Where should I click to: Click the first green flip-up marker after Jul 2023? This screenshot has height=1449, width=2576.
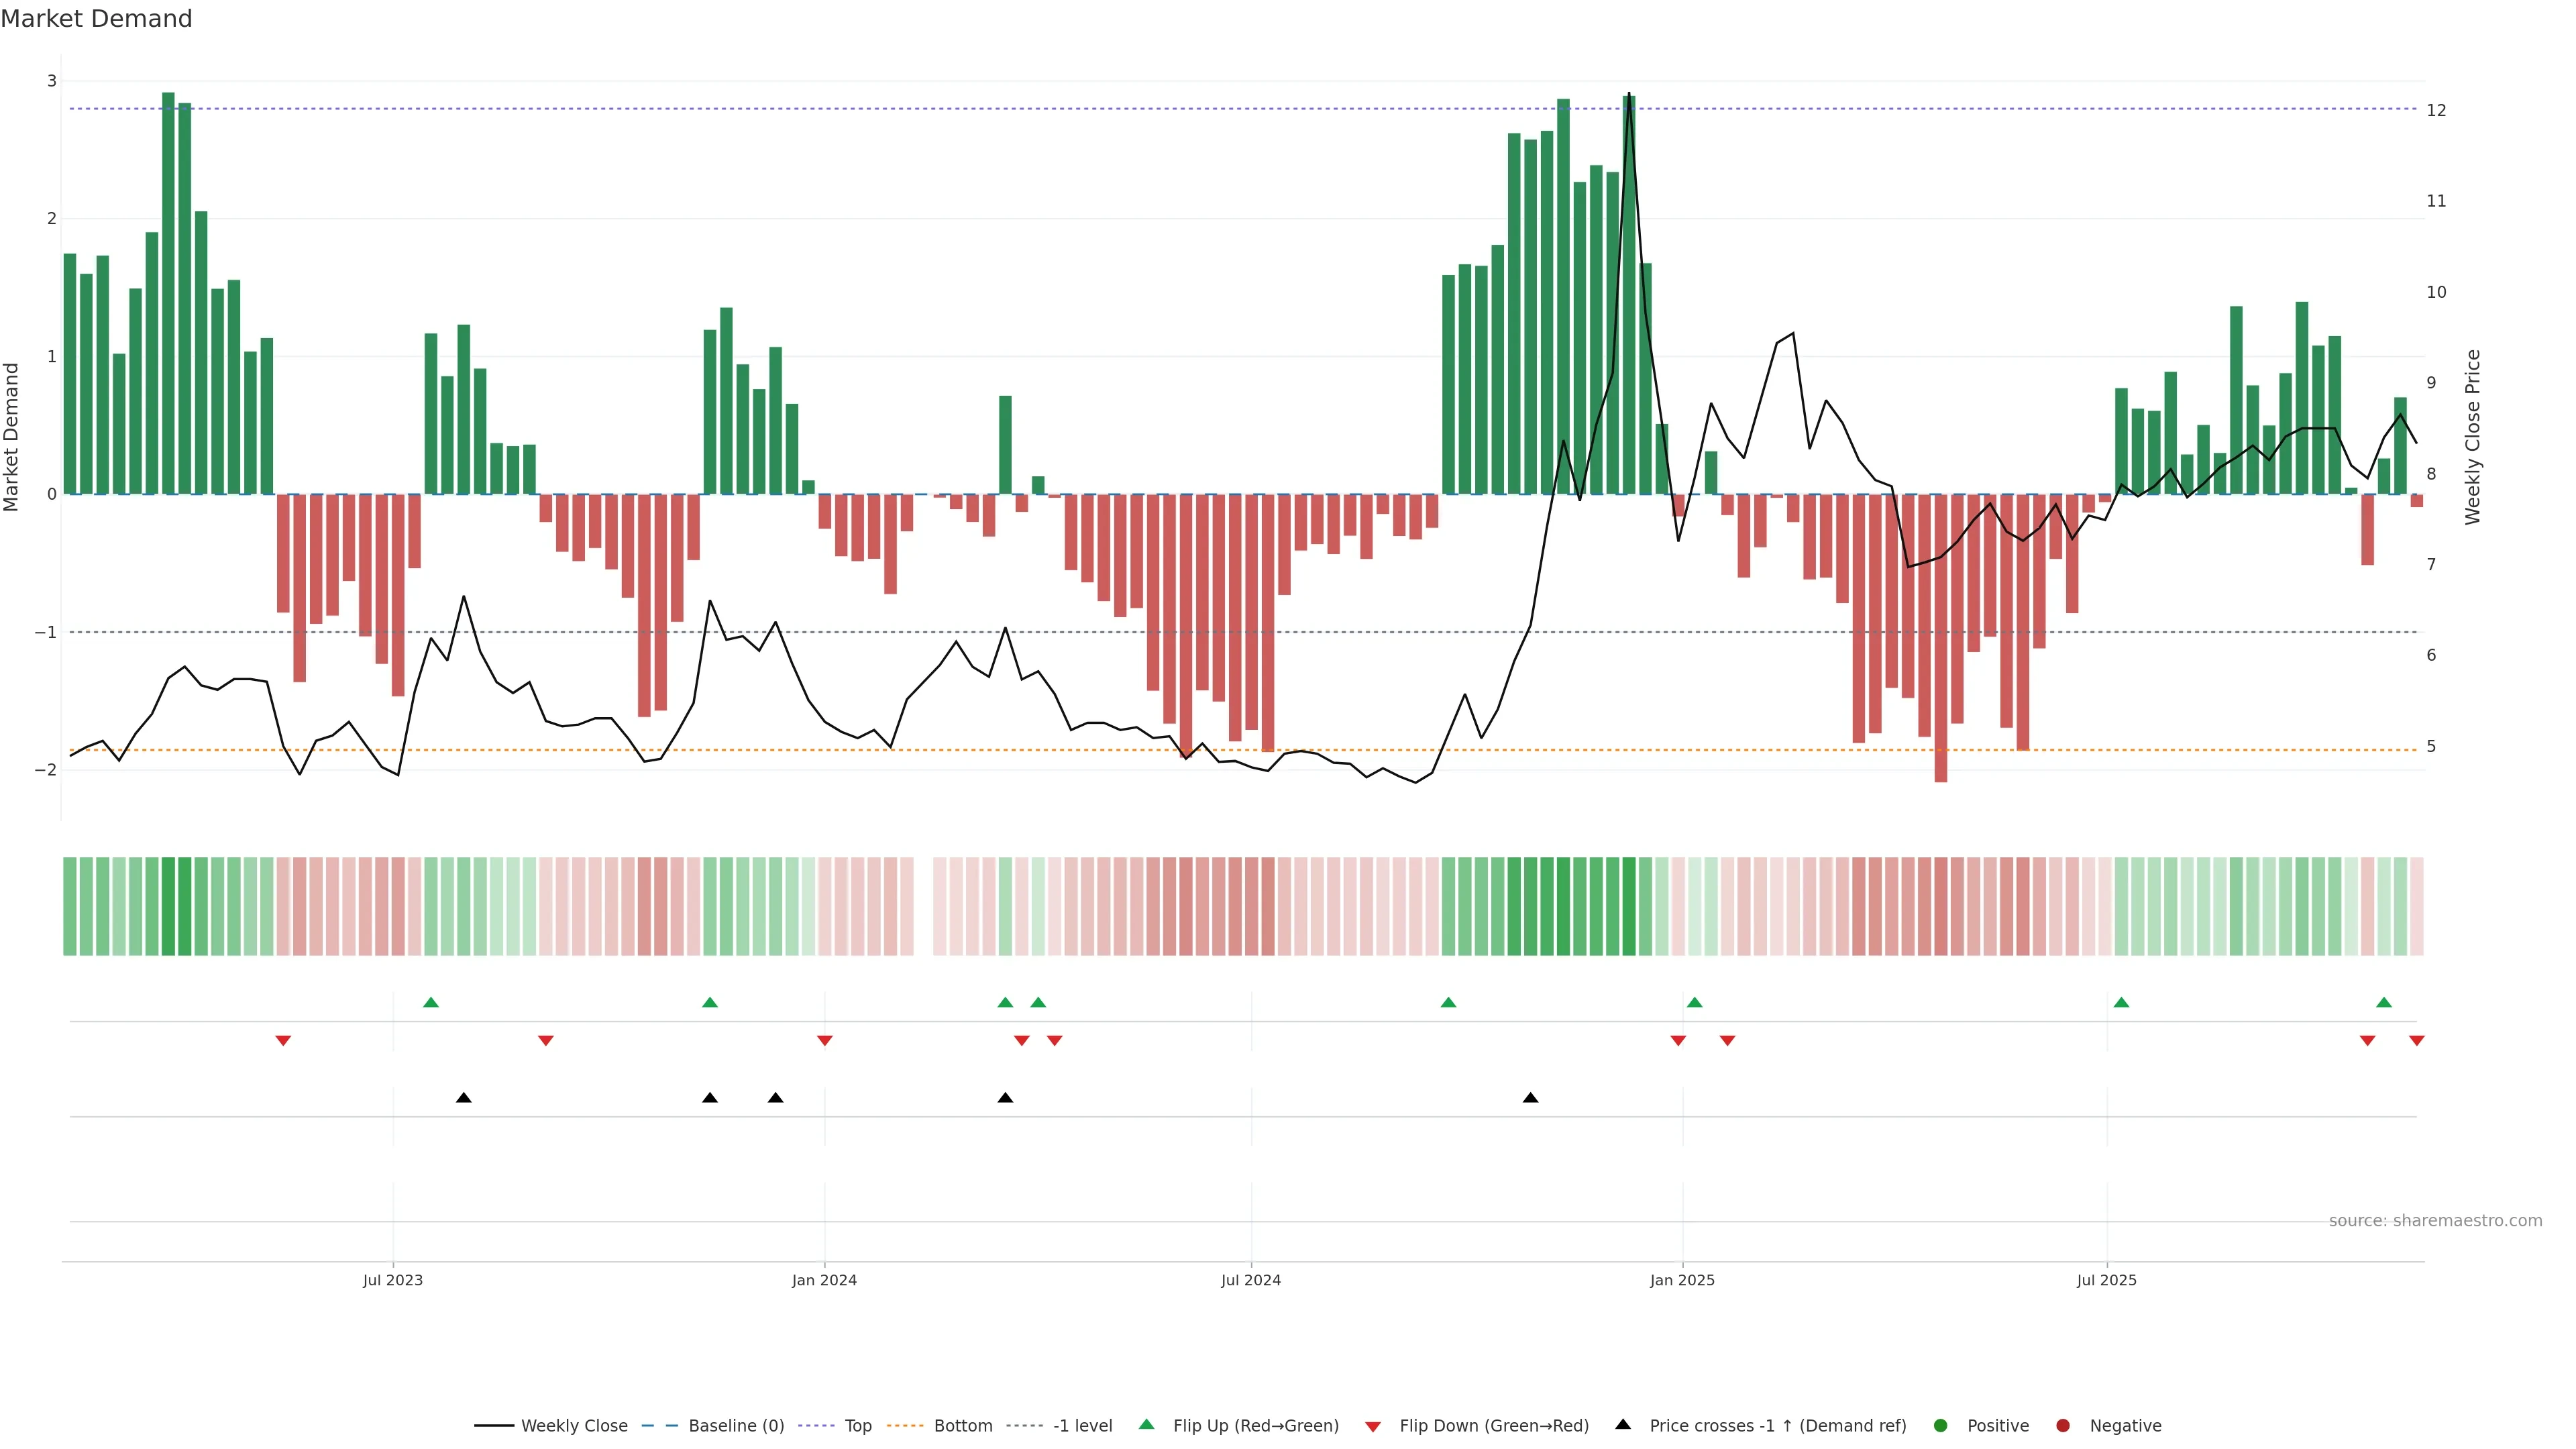tap(431, 1002)
